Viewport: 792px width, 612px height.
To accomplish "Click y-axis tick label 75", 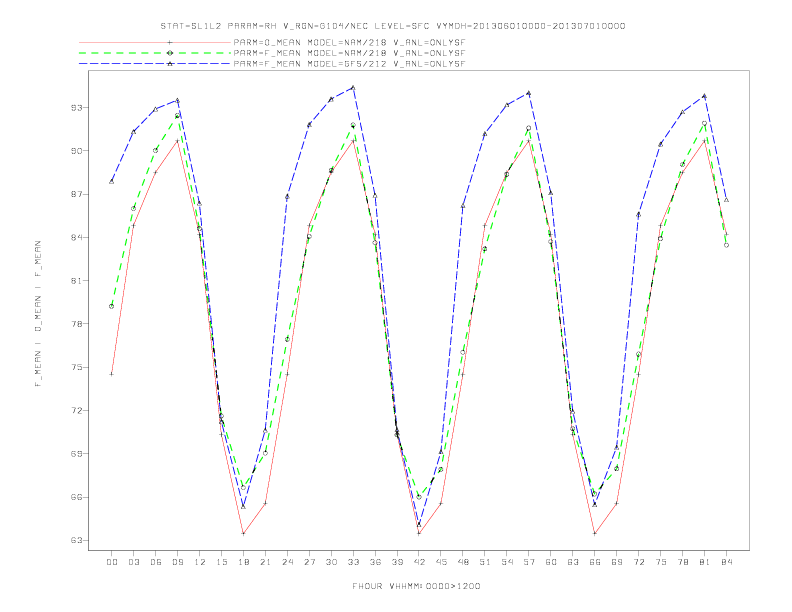I will tap(77, 368).
